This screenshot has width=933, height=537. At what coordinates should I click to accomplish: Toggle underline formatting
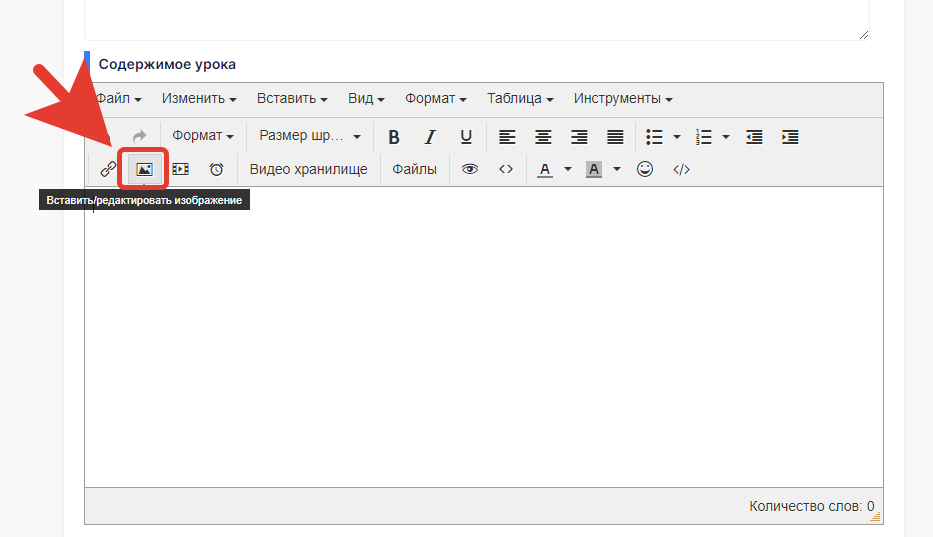[466, 137]
